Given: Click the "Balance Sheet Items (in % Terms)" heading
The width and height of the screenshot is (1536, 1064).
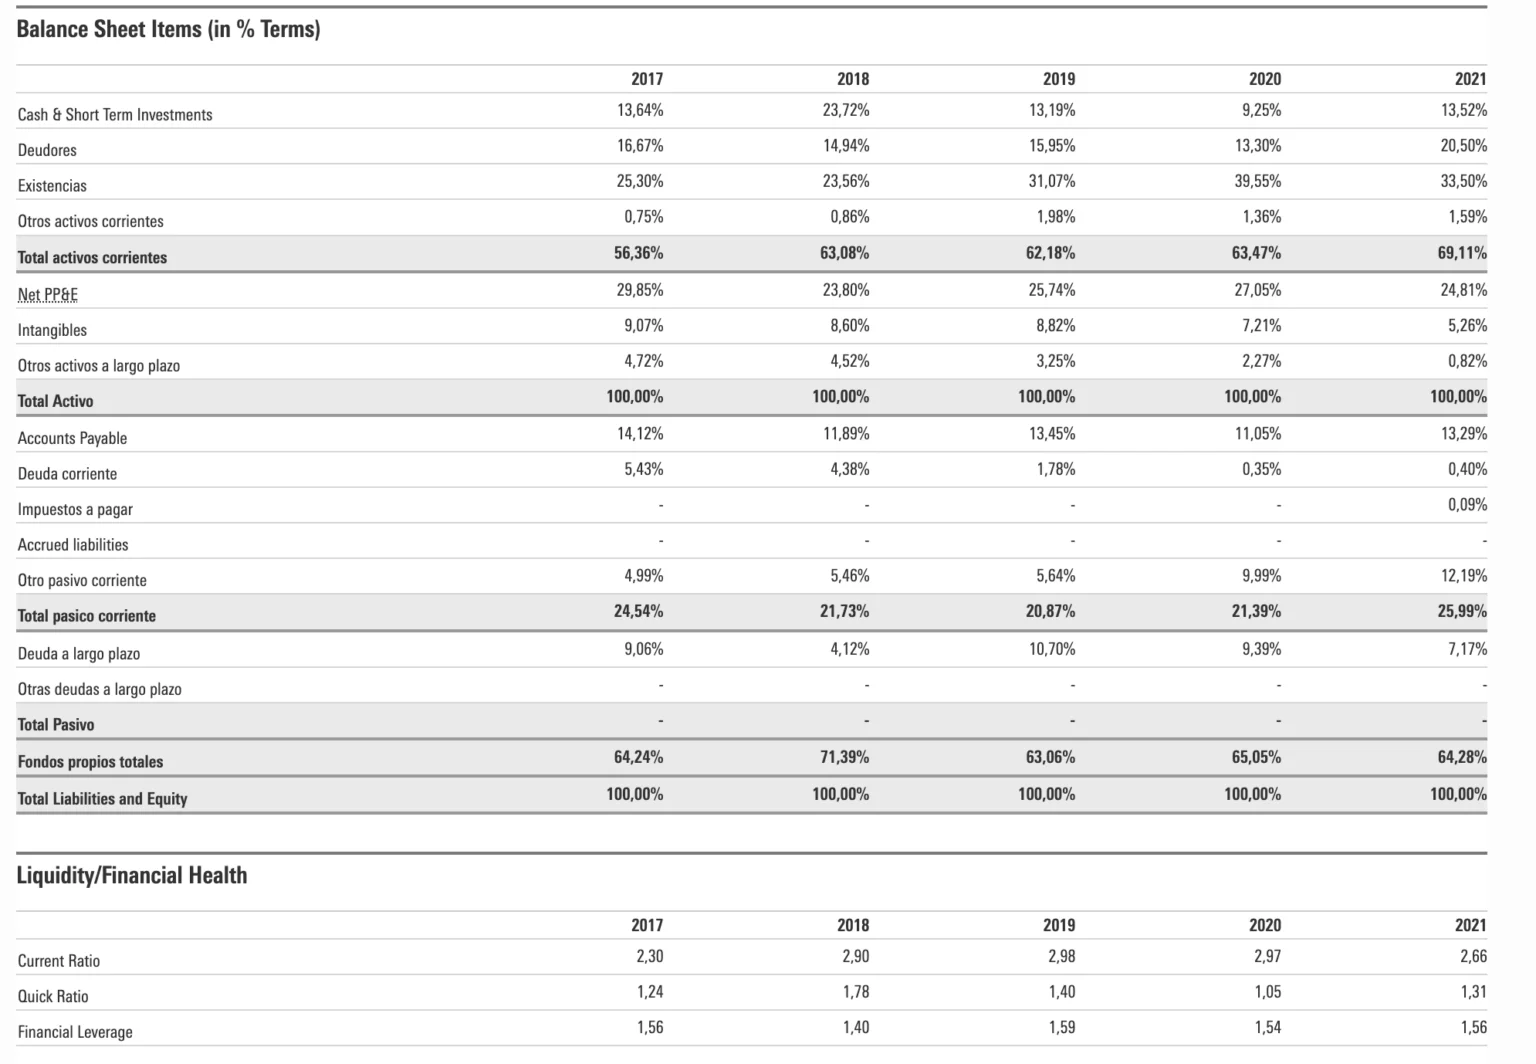Looking at the screenshot, I should click(x=168, y=30).
